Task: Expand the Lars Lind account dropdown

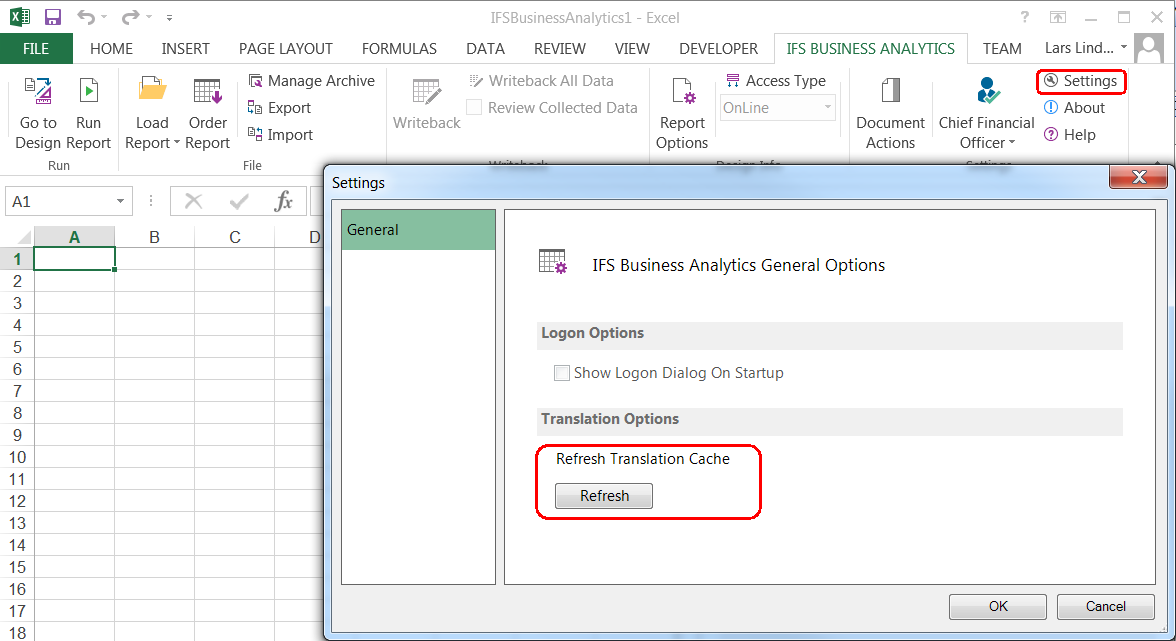Action: pyautogui.click(x=1124, y=48)
